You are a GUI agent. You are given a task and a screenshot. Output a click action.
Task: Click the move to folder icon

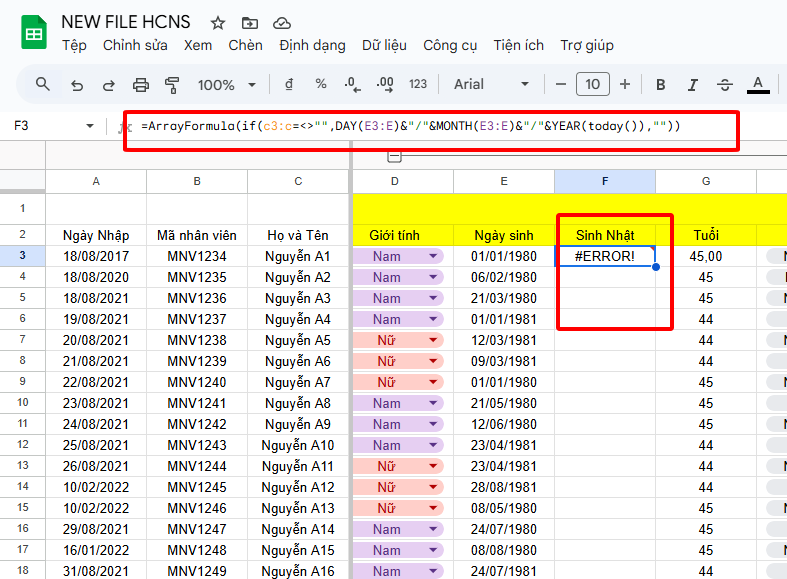(x=249, y=22)
